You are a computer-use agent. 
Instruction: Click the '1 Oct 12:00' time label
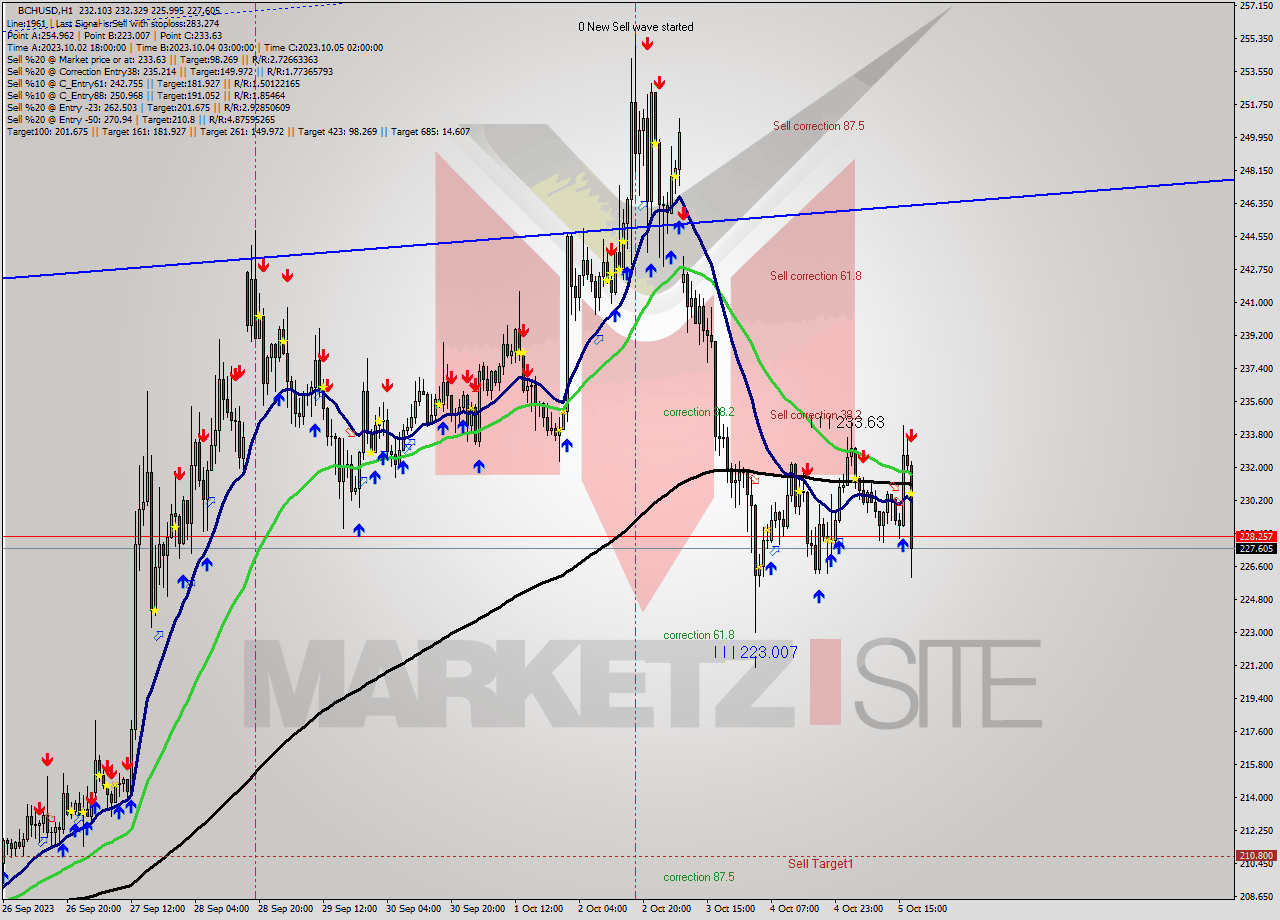tap(540, 909)
